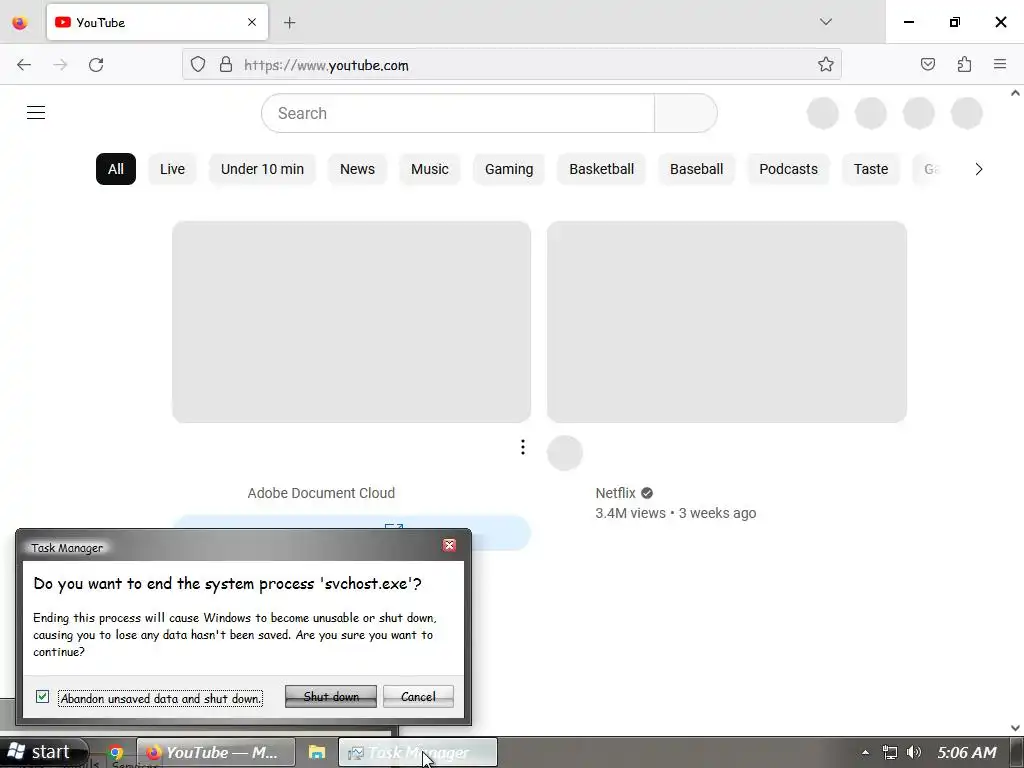Open the Netflix channel name
Viewport: 1024px width, 768px height.
click(x=615, y=493)
